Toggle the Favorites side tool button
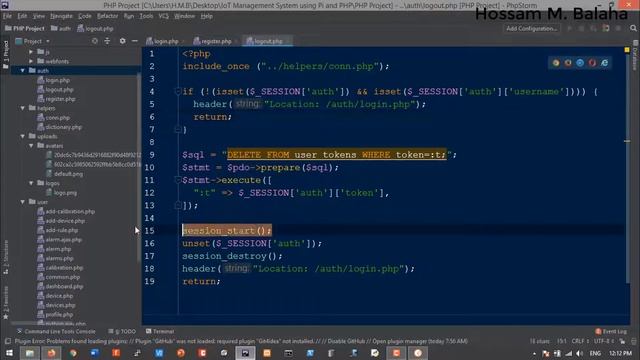This screenshot has height=360, width=640. (x=6, y=303)
